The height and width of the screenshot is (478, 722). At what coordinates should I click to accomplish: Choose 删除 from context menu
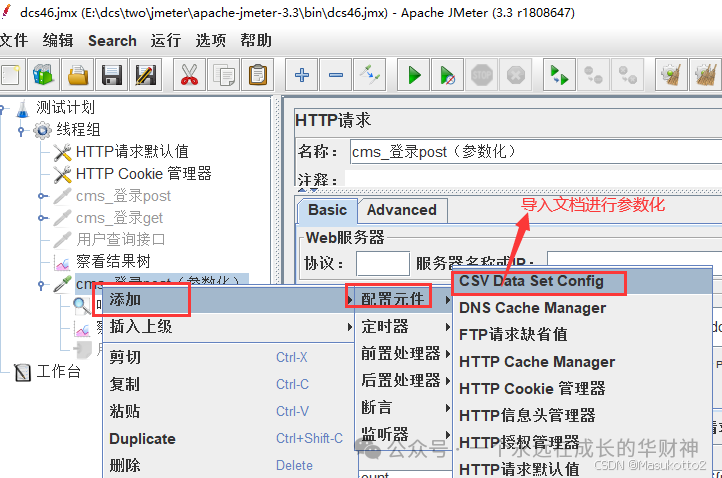click(x=228, y=466)
